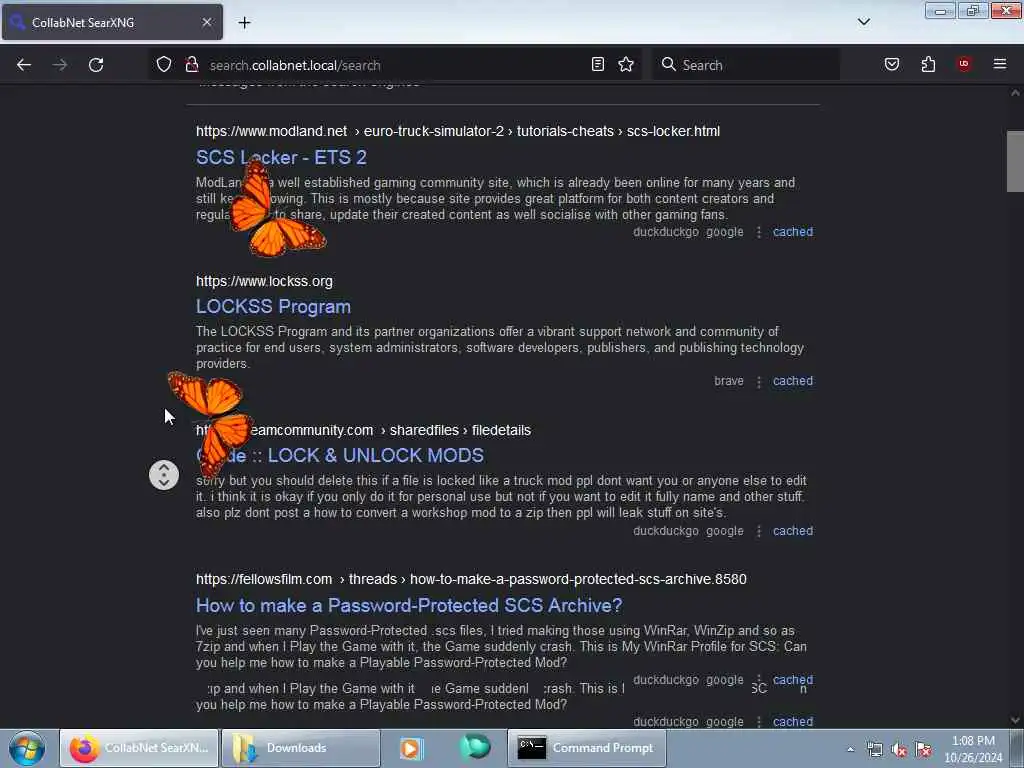The image size is (1024, 768).
Task: Open the SCS Locker - ETS 2 result
Action: pyautogui.click(x=281, y=157)
